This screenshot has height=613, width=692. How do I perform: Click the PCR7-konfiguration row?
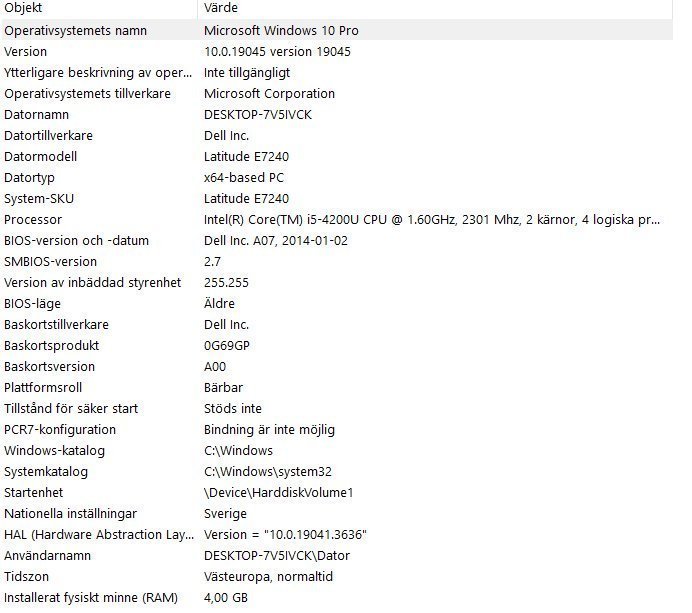tap(60, 430)
